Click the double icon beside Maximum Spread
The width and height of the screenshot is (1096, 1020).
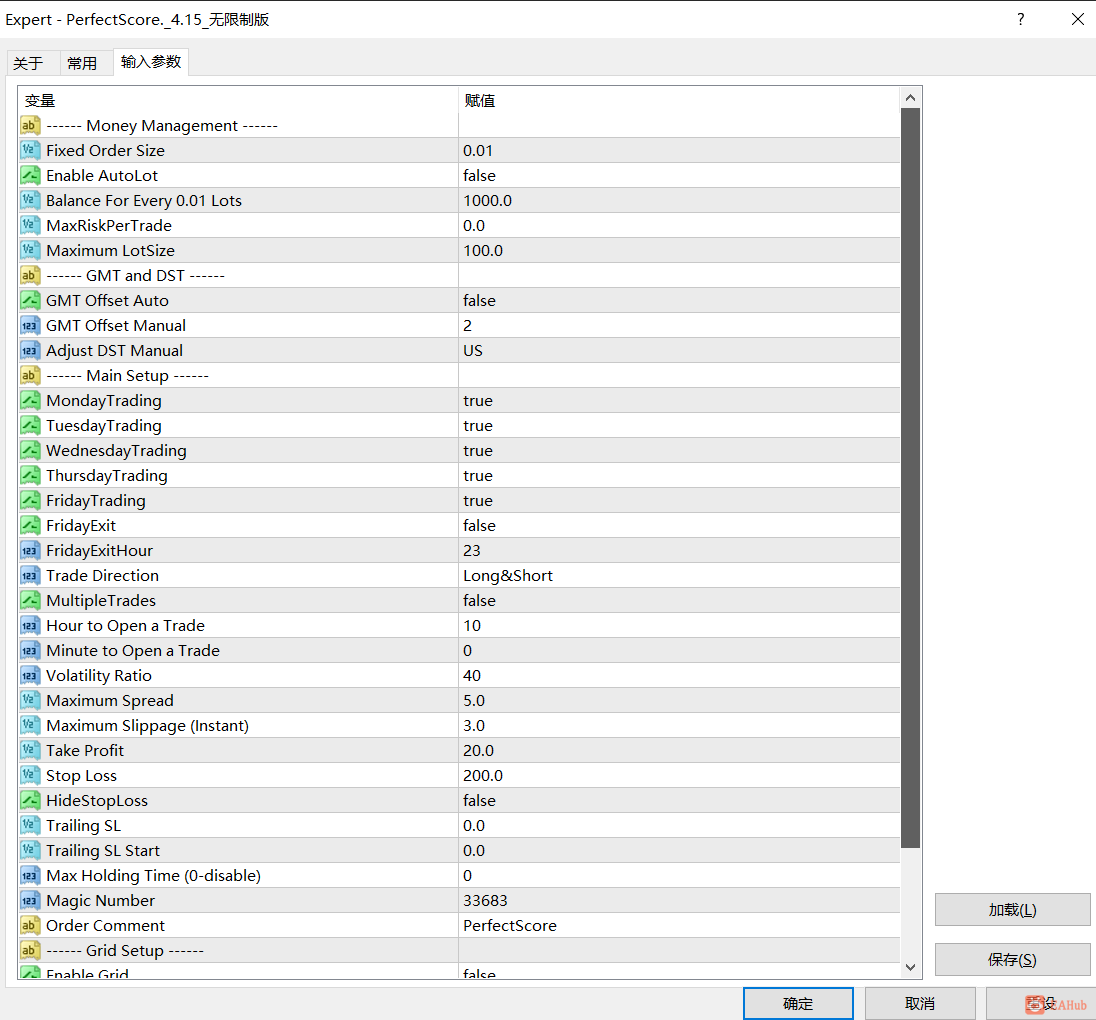(30, 701)
